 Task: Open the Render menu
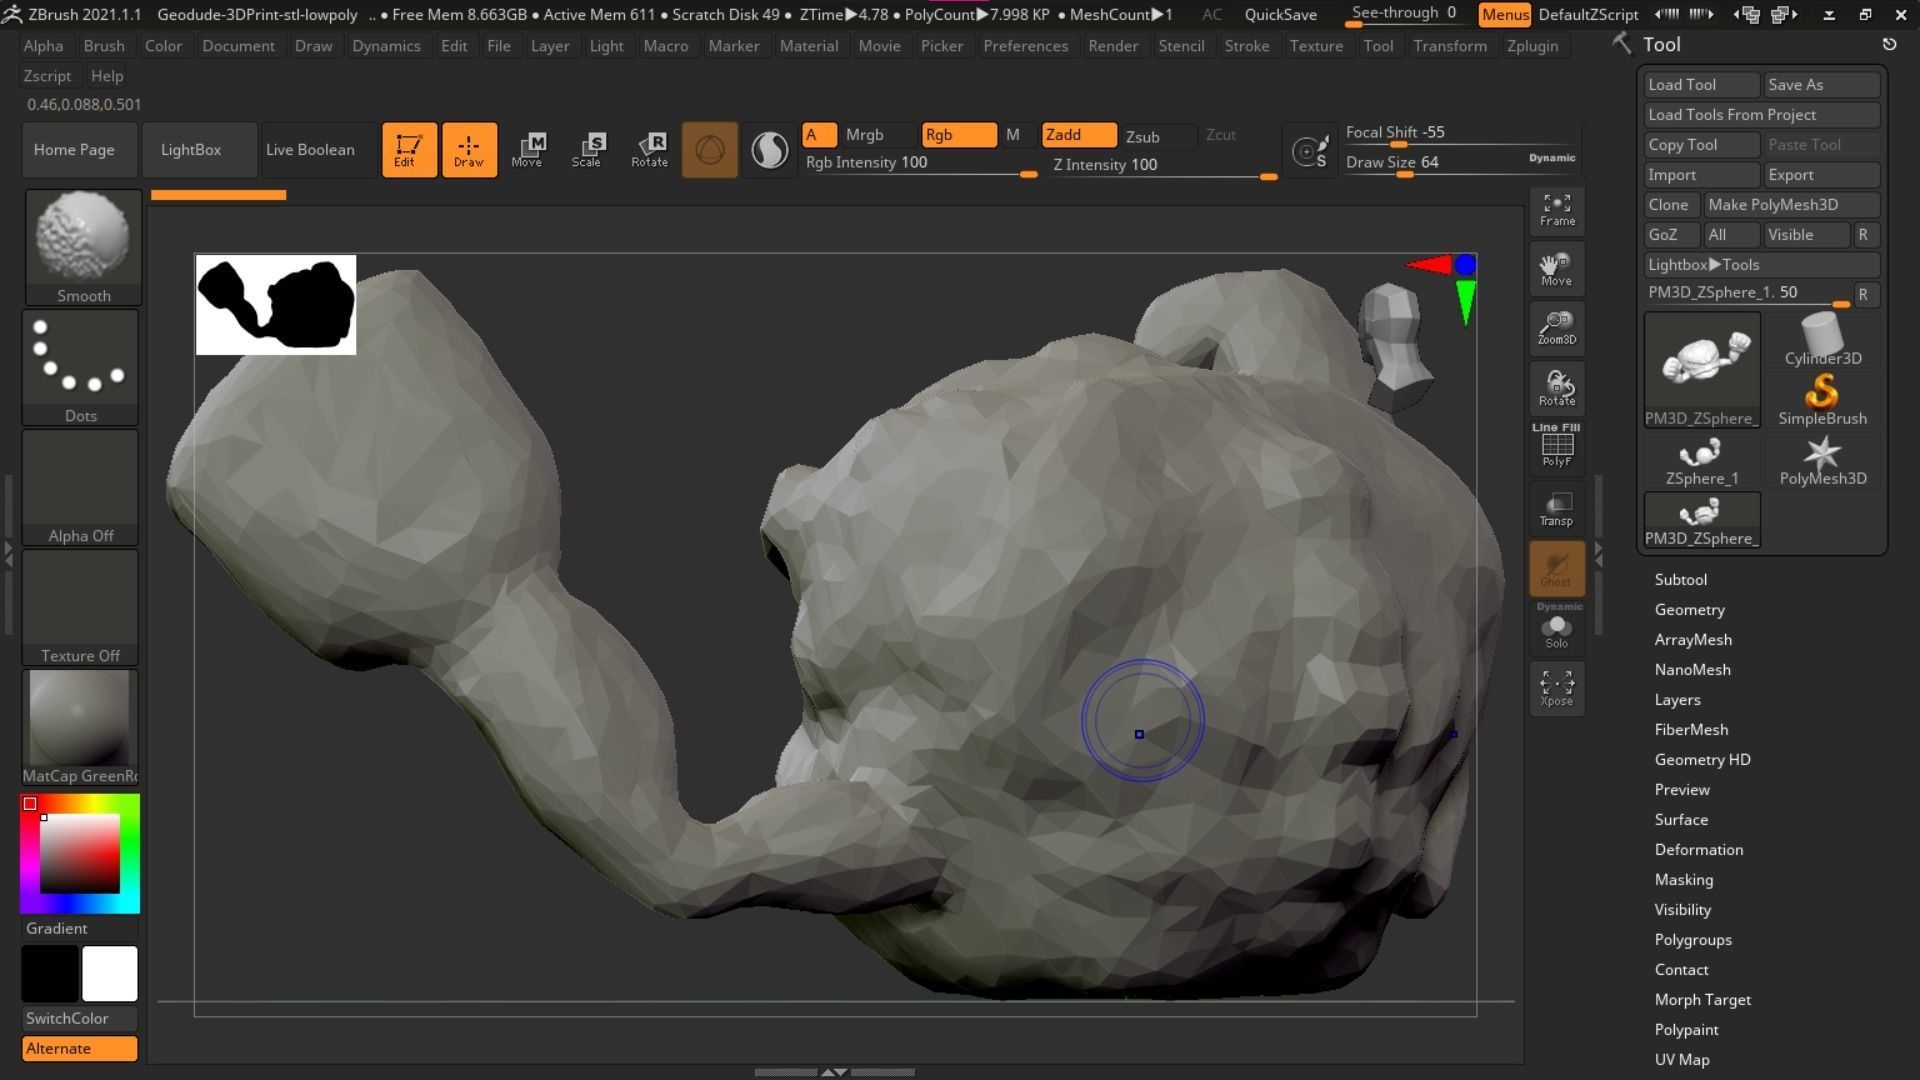coord(1112,46)
